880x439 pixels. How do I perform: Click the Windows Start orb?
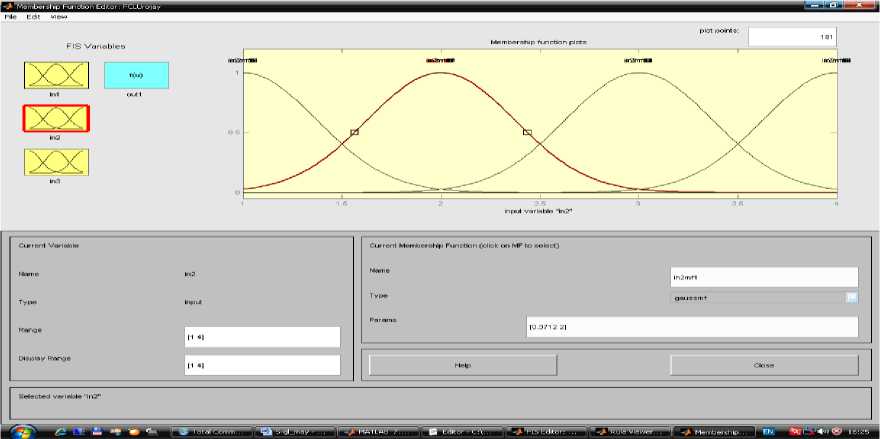[x=20, y=431]
